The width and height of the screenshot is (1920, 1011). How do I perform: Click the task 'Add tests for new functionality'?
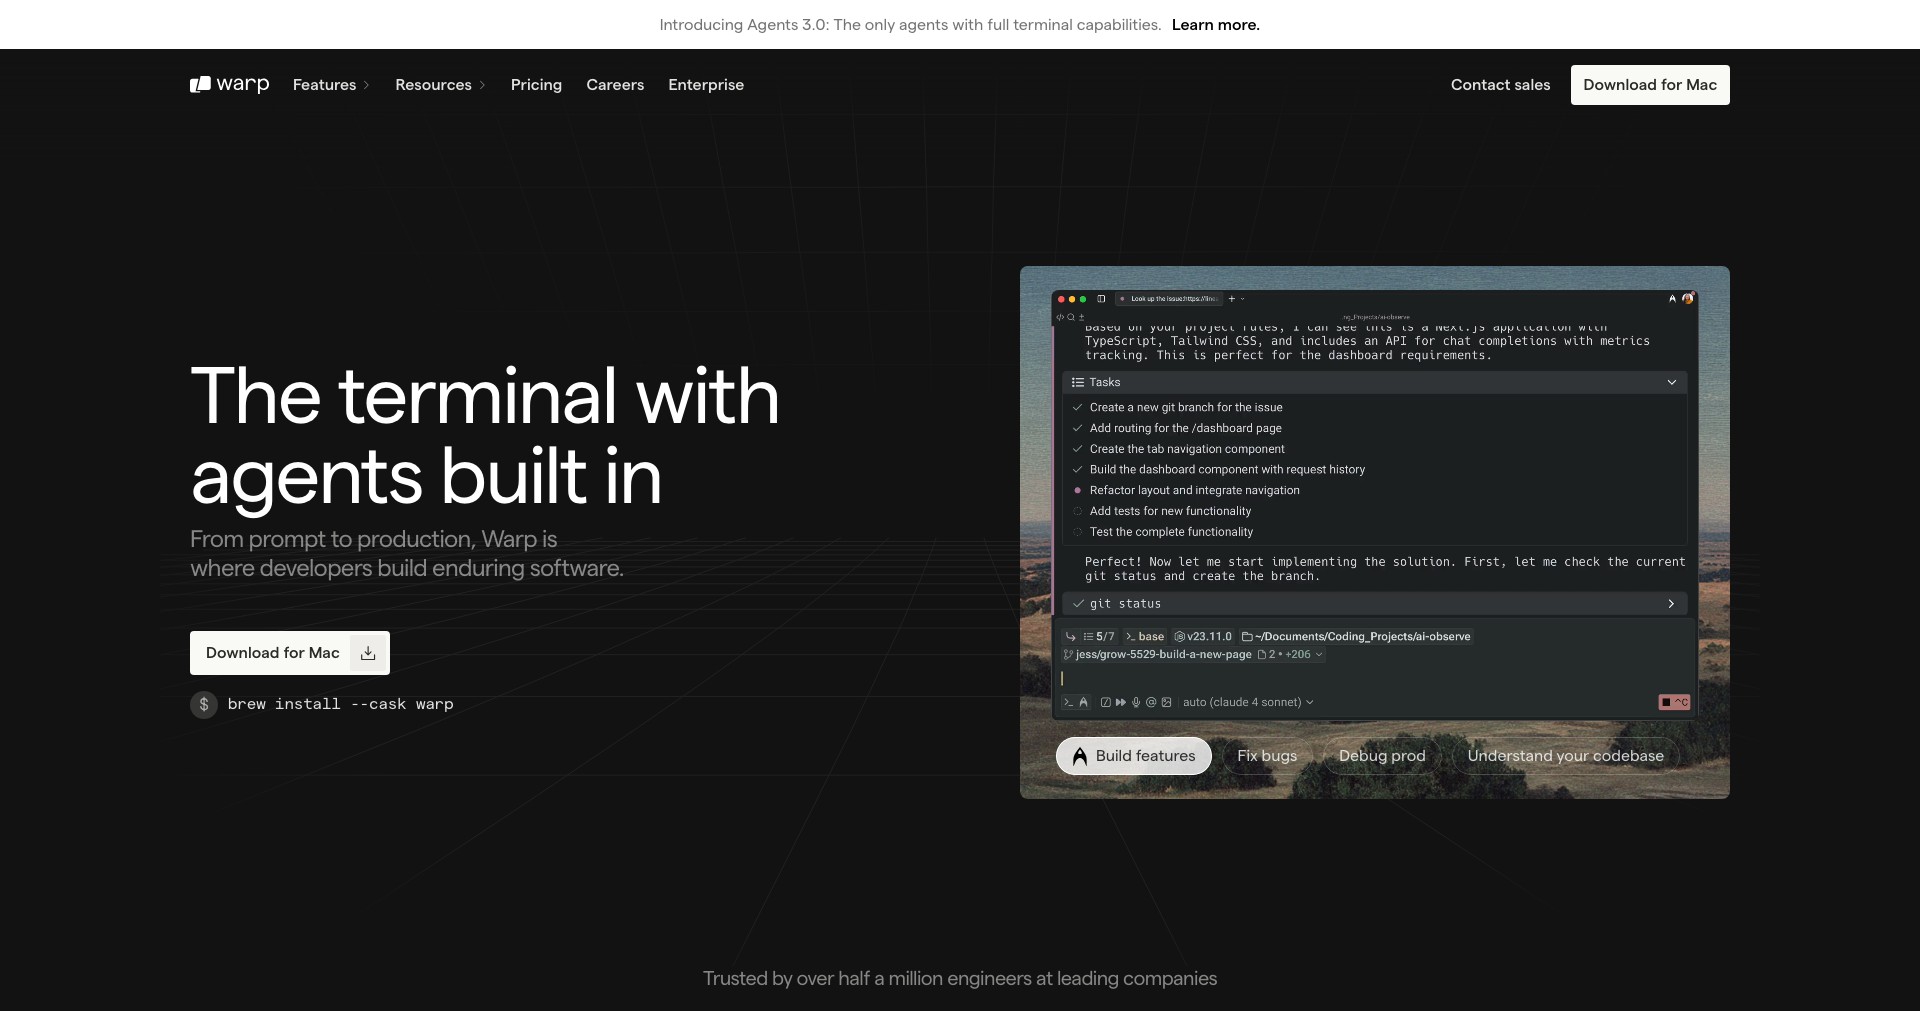1170,511
